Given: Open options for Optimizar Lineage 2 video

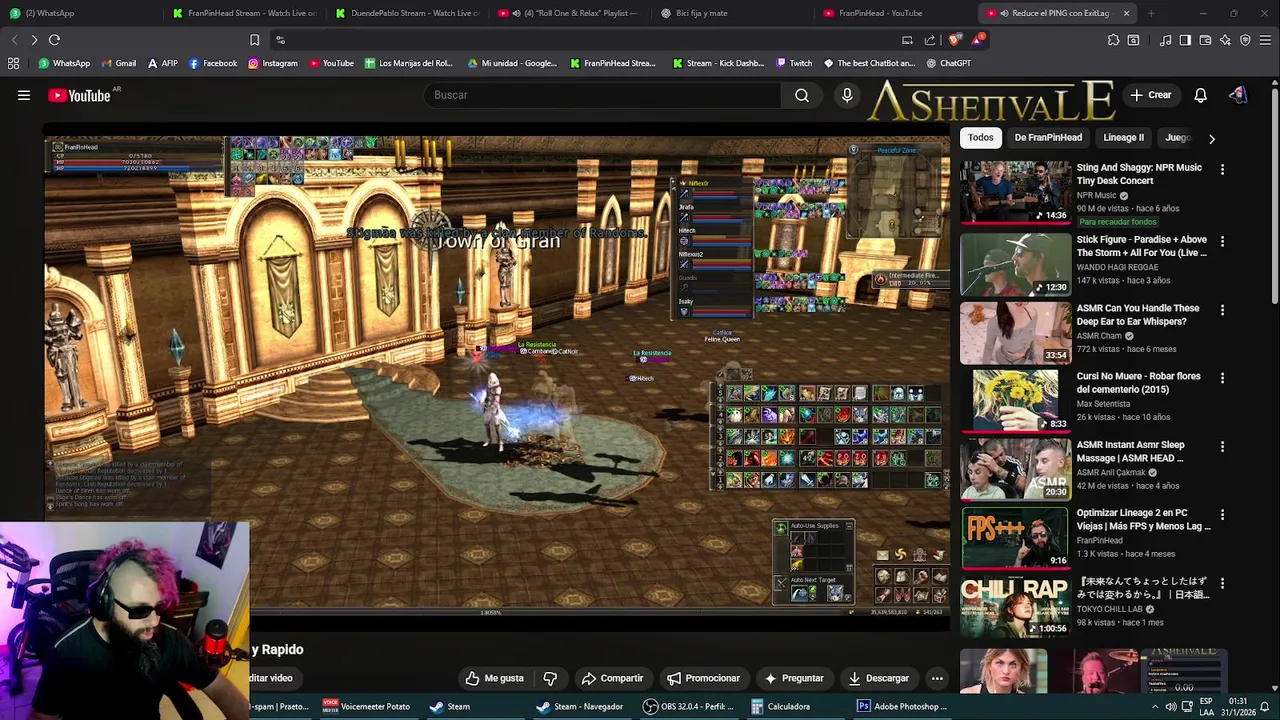Looking at the screenshot, I should pyautogui.click(x=1222, y=514).
